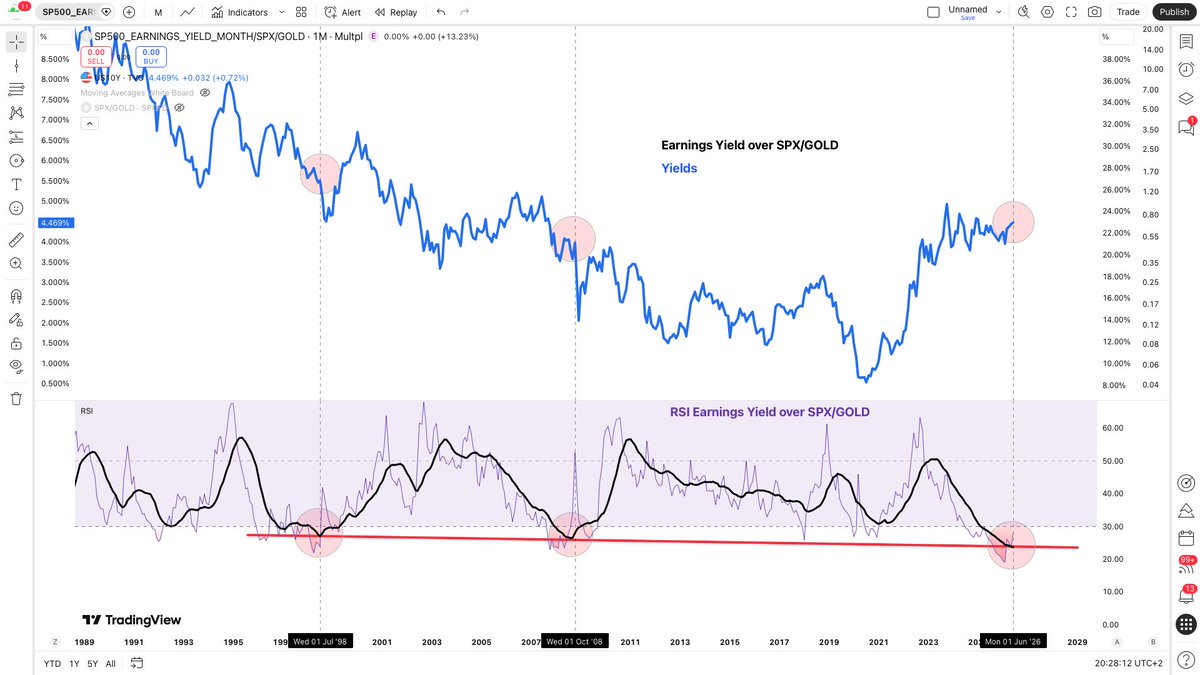
Task: Open the Calendar panel
Action: pyautogui.click(x=1186, y=537)
